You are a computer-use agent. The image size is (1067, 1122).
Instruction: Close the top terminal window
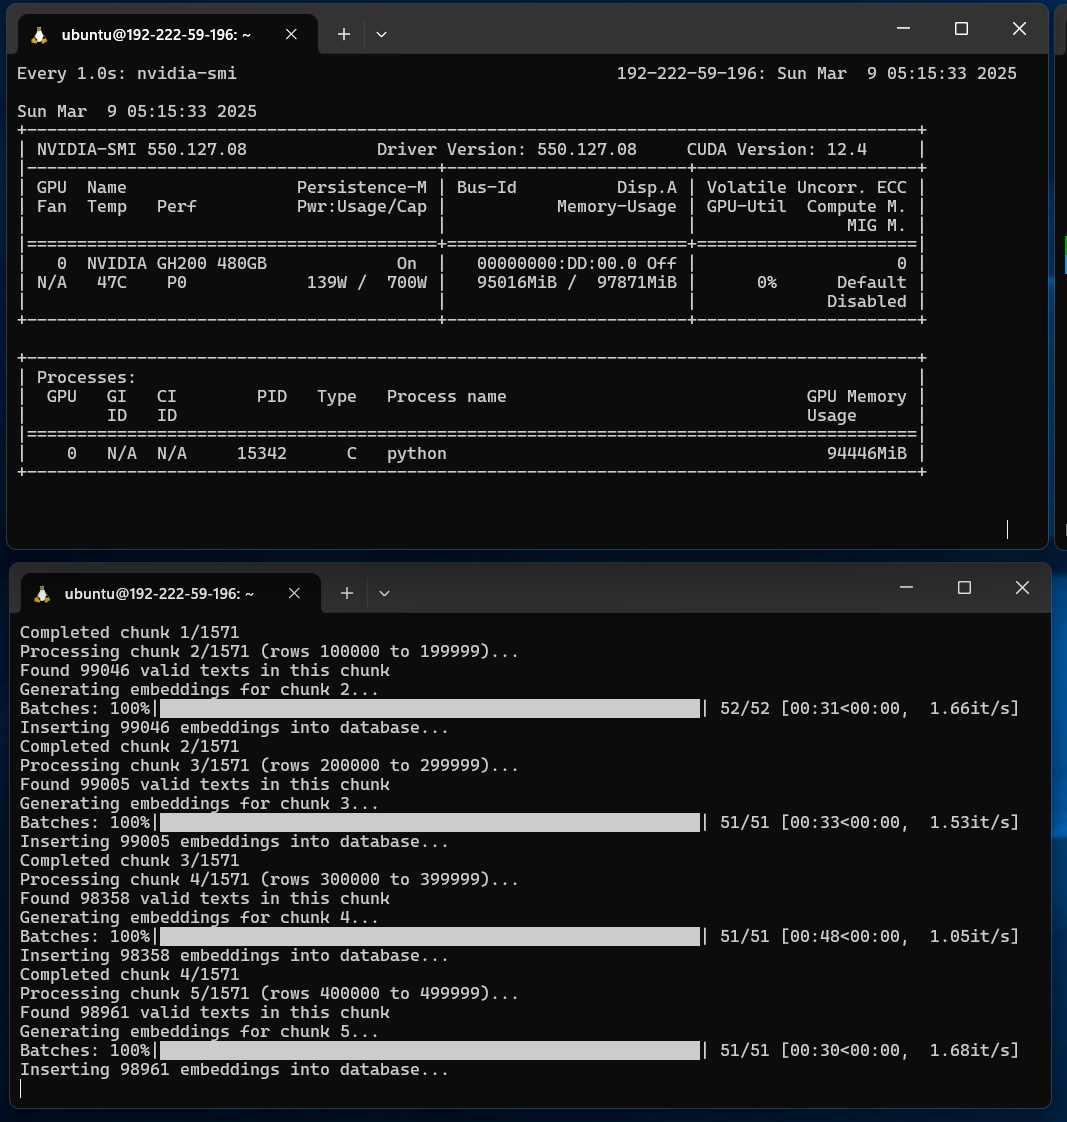click(1020, 29)
